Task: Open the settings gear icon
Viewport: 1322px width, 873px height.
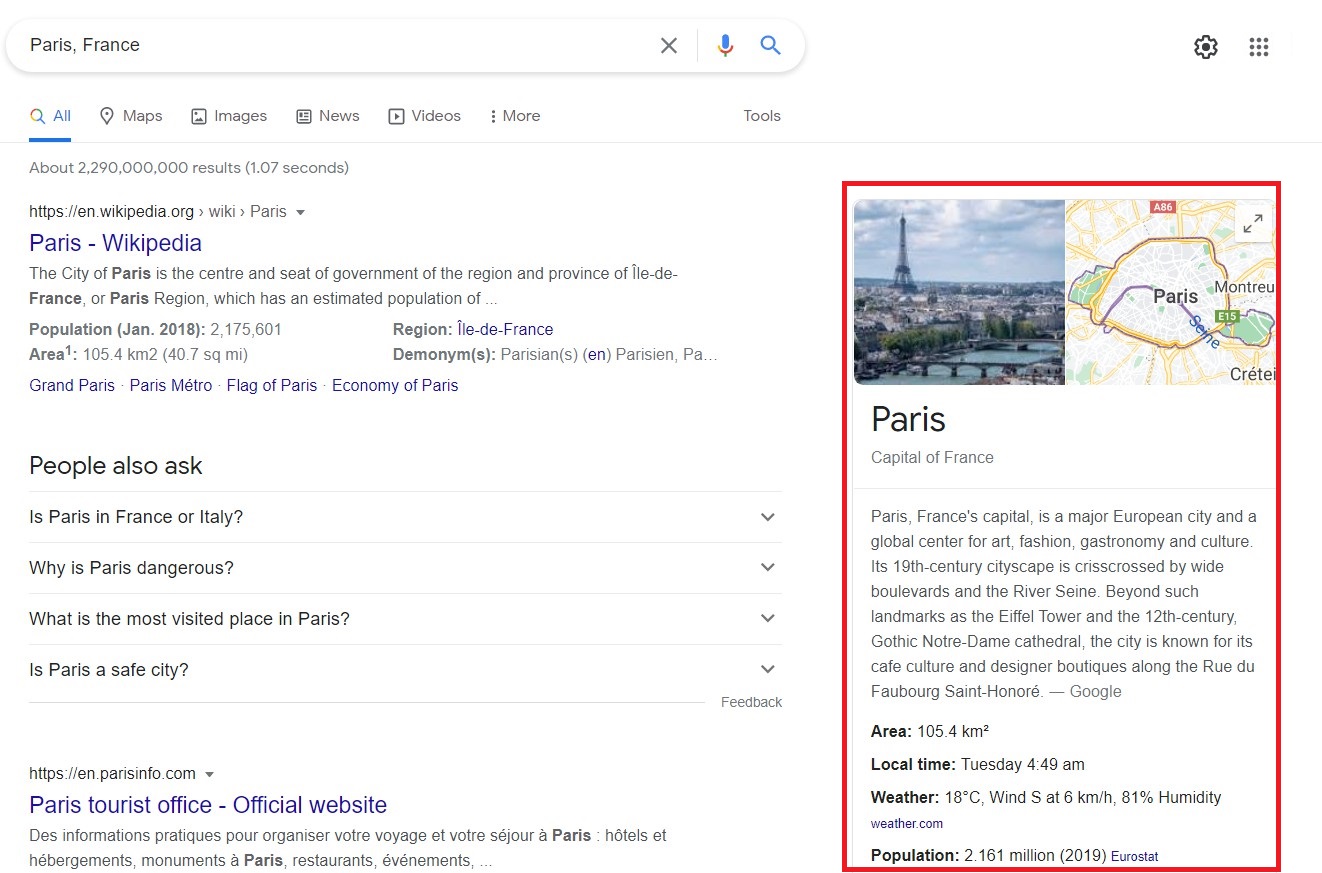Action: [1206, 47]
